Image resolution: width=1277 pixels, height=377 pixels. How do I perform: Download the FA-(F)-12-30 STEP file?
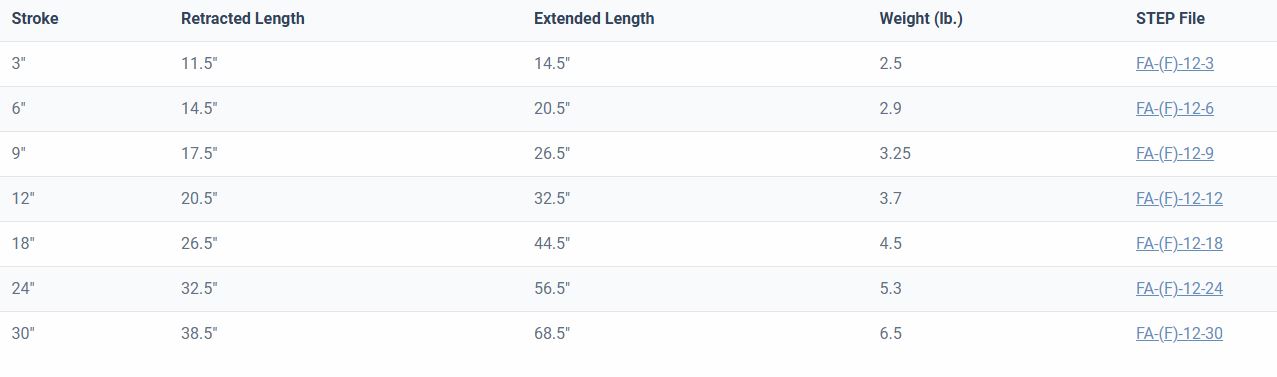tap(1179, 334)
